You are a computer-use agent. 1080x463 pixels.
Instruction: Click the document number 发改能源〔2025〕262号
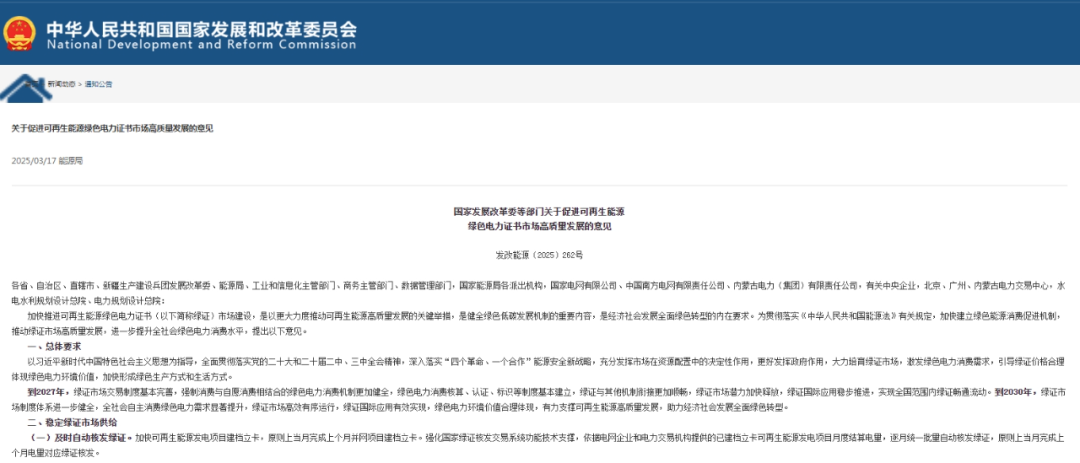point(539,256)
